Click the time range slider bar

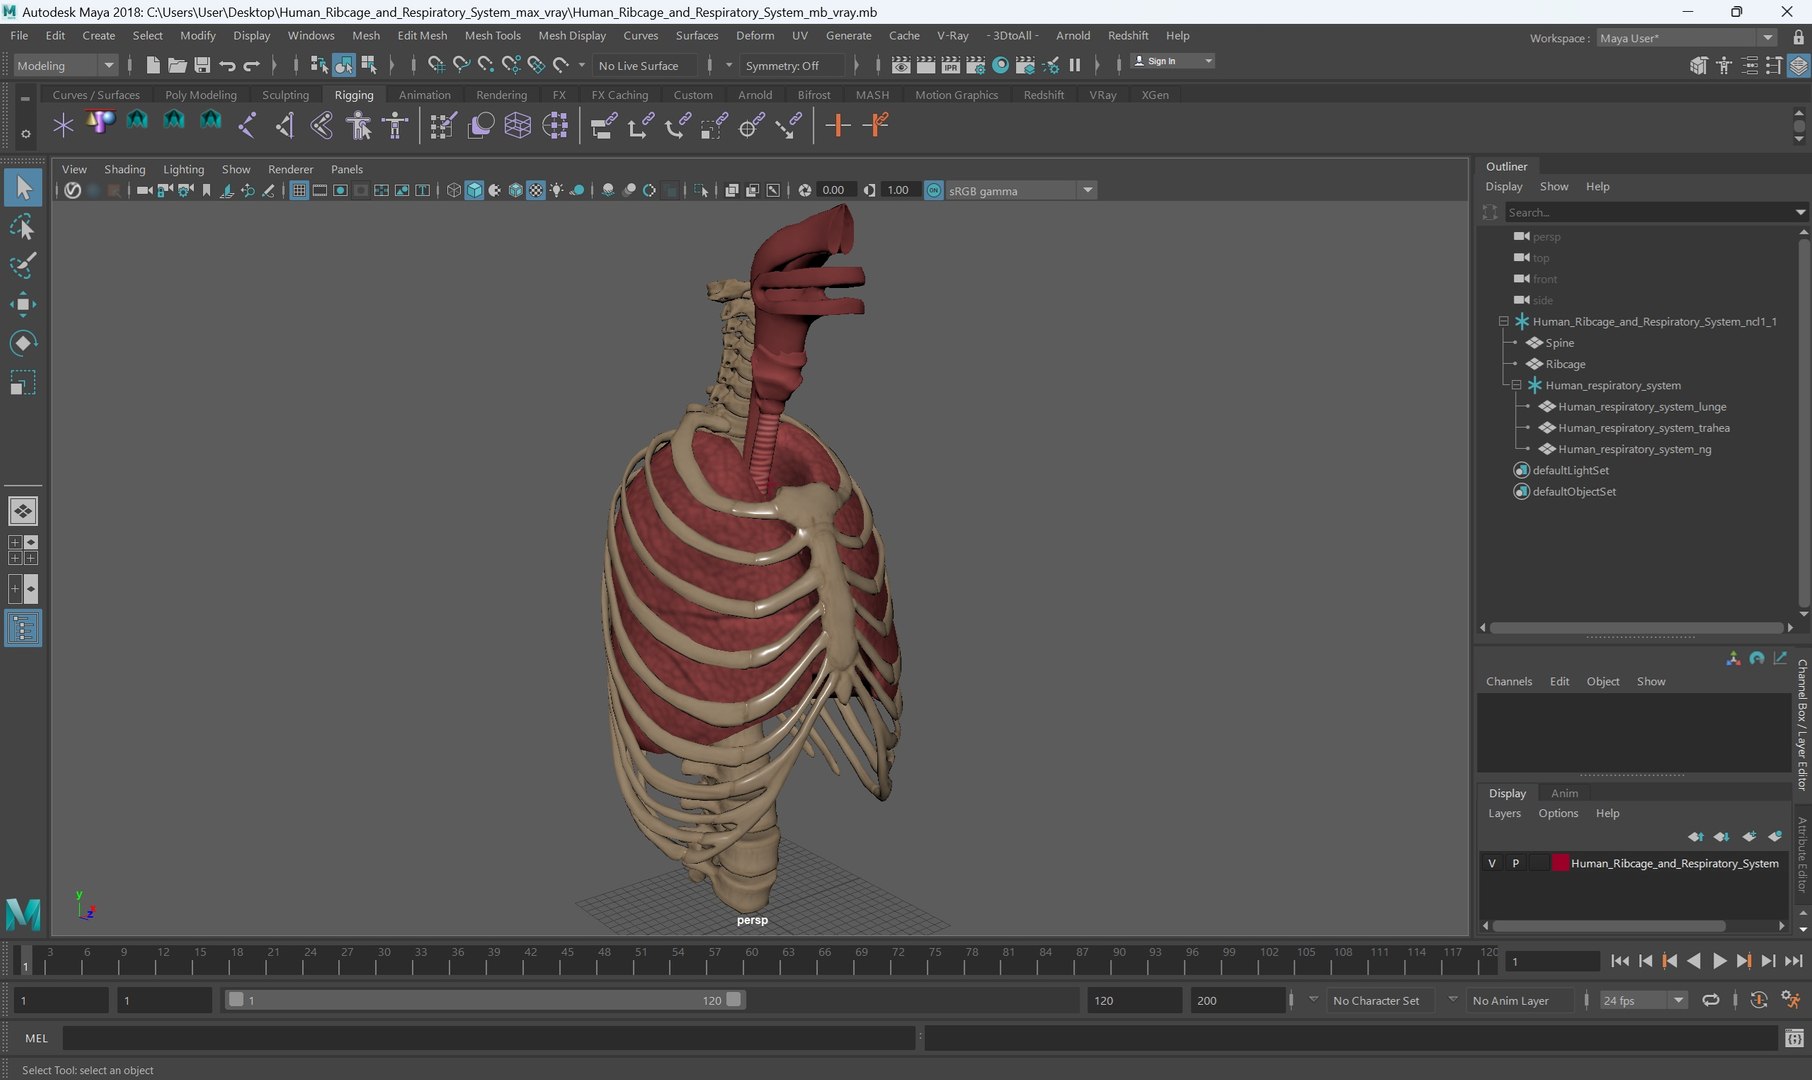(x=485, y=1000)
